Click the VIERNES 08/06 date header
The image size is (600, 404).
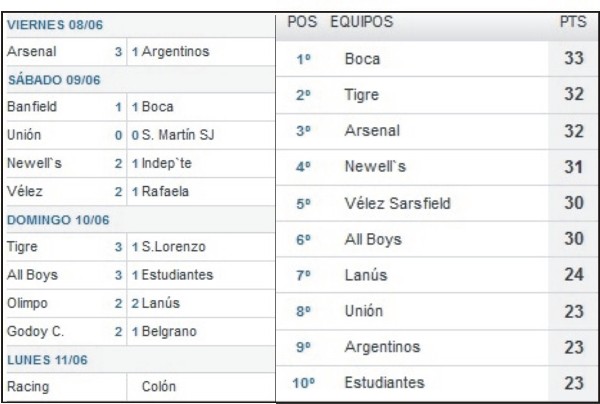point(56,23)
